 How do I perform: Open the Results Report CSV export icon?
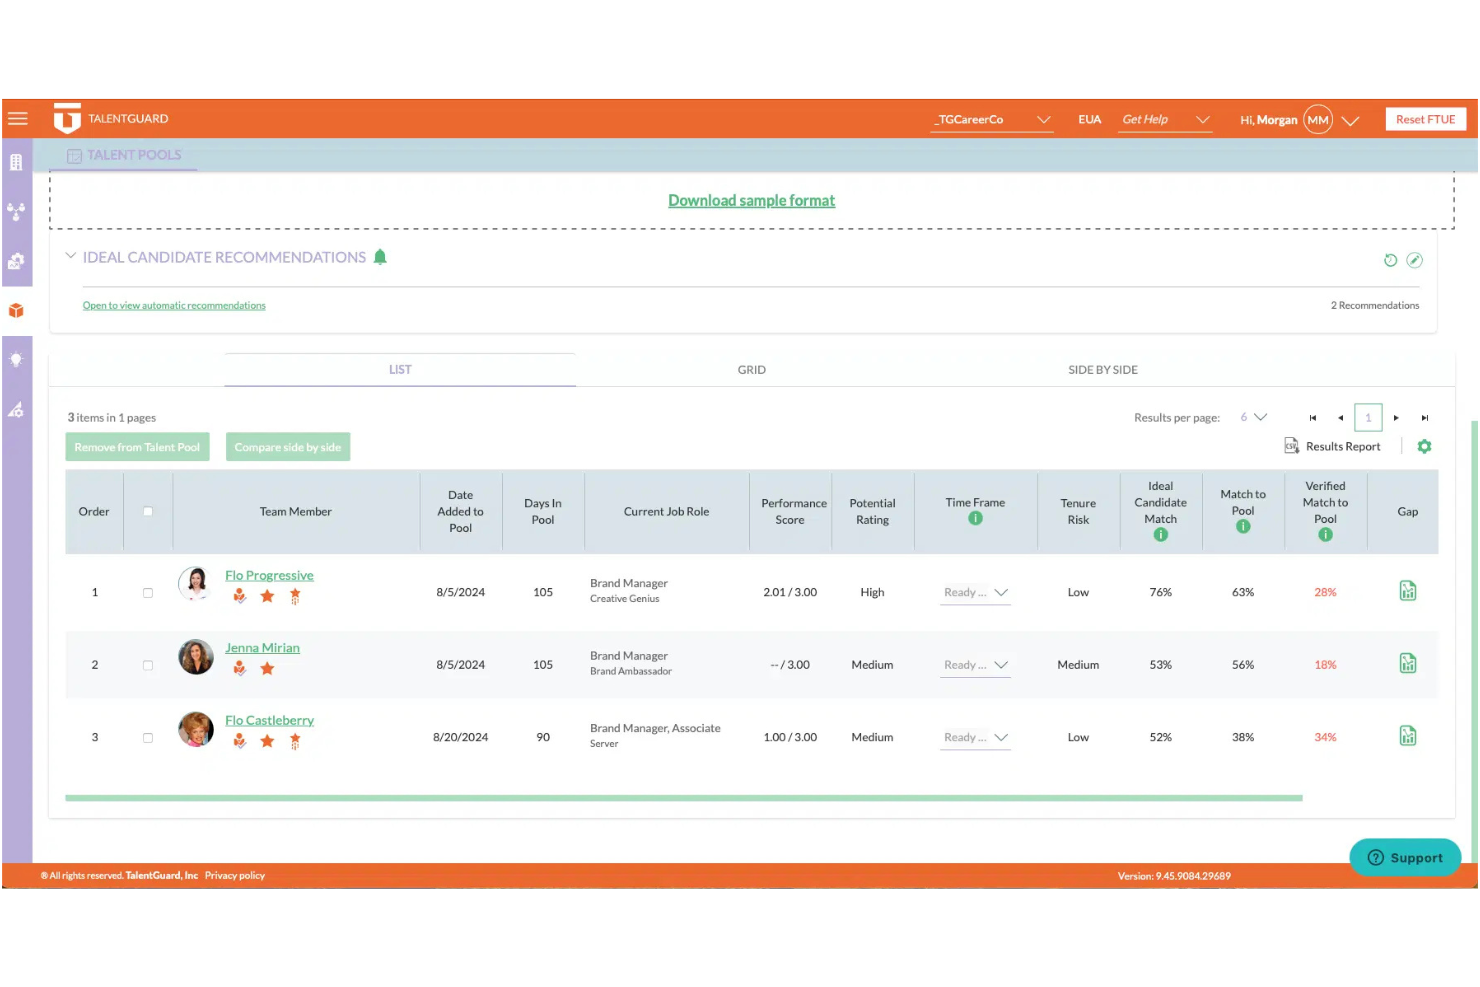pyautogui.click(x=1291, y=446)
